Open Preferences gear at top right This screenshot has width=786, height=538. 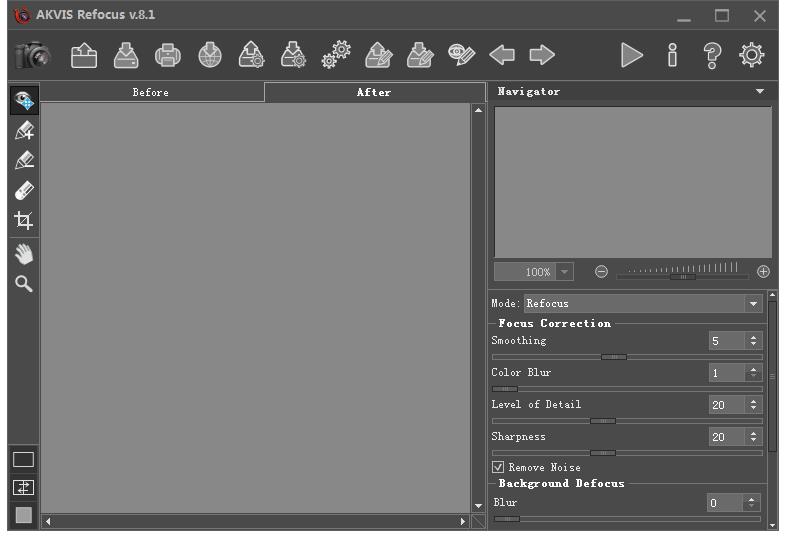pos(751,56)
